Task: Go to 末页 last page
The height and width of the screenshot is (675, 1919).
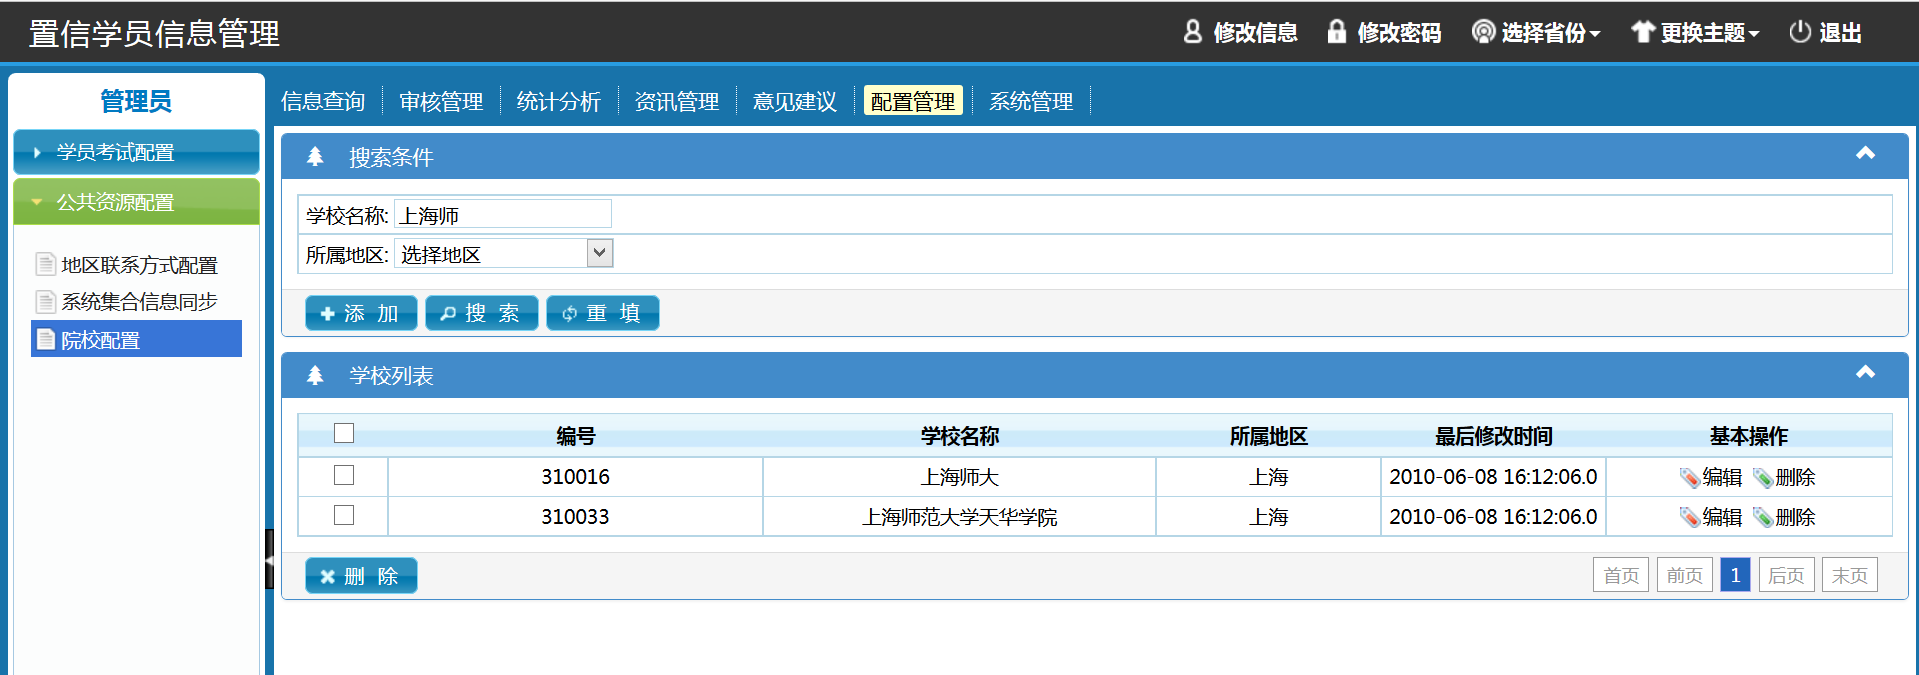Action: coord(1850,575)
